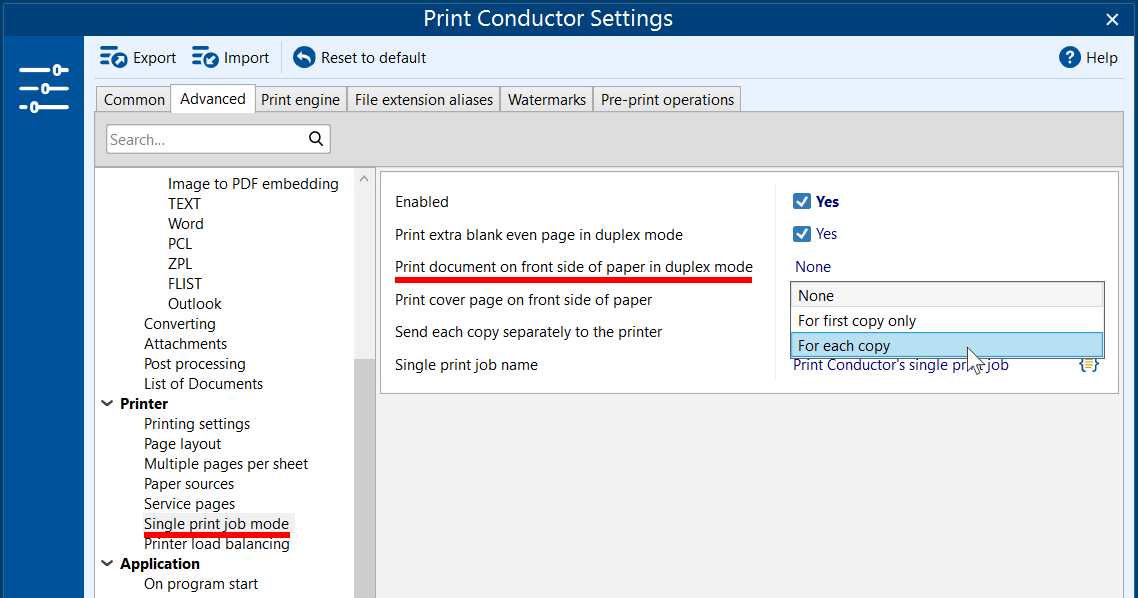Switch to the Common tab
This screenshot has height=598, width=1138.
134,99
